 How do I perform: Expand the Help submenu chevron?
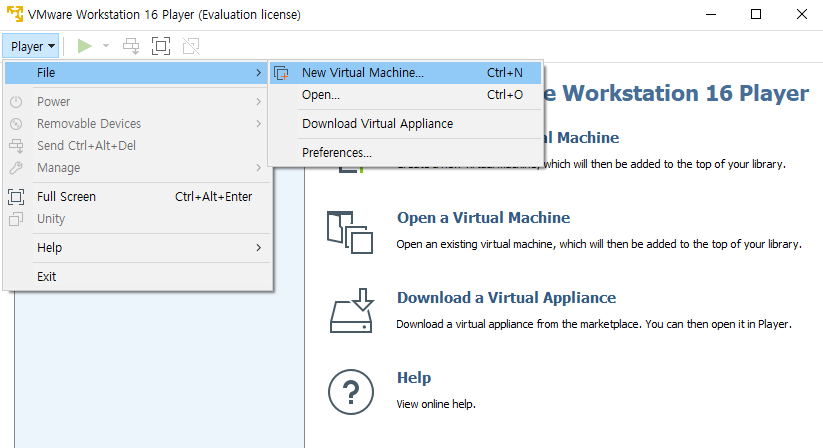tap(258, 248)
